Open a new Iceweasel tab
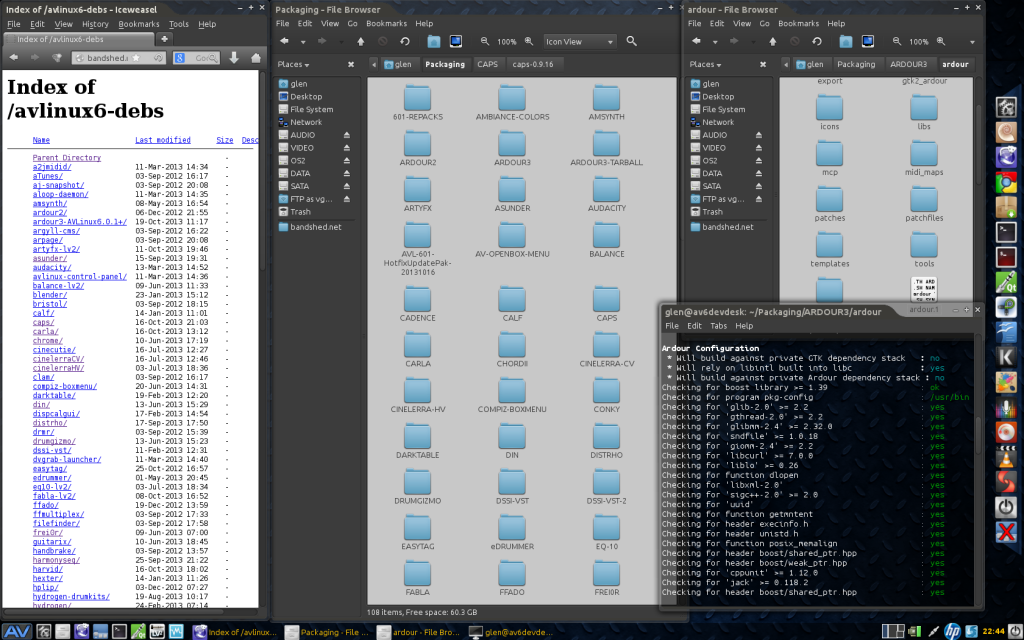Image resolution: width=1024 pixels, height=640 pixels. coord(165,39)
